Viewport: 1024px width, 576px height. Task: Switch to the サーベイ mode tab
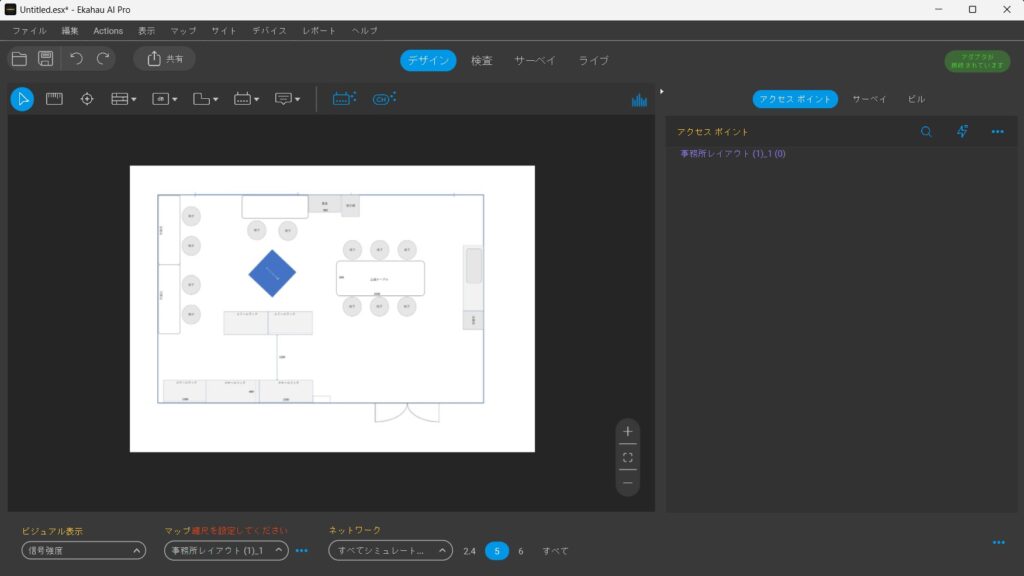pos(535,61)
